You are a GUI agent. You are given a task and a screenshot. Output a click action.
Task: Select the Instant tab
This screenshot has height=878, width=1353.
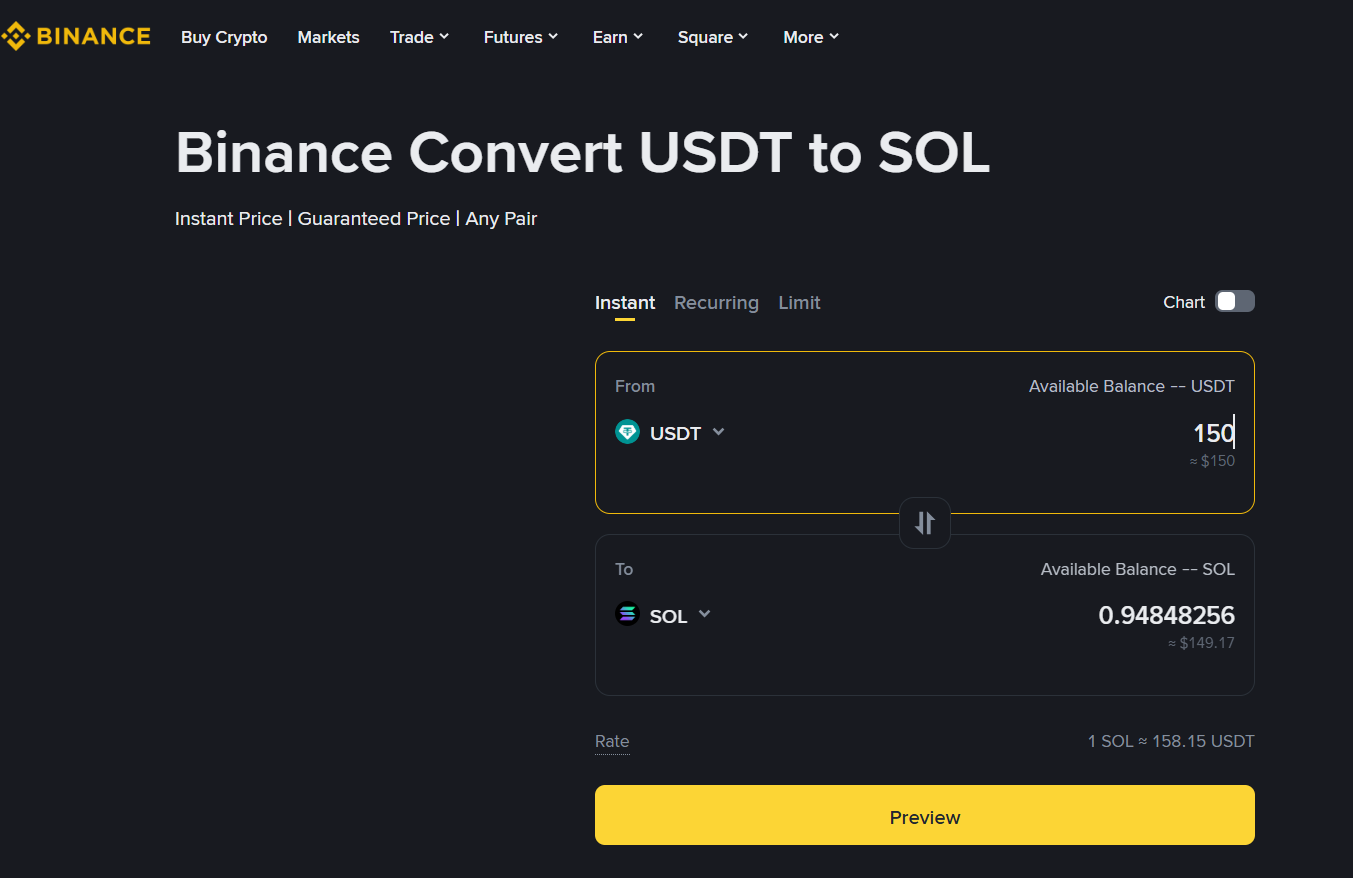pyautogui.click(x=625, y=303)
